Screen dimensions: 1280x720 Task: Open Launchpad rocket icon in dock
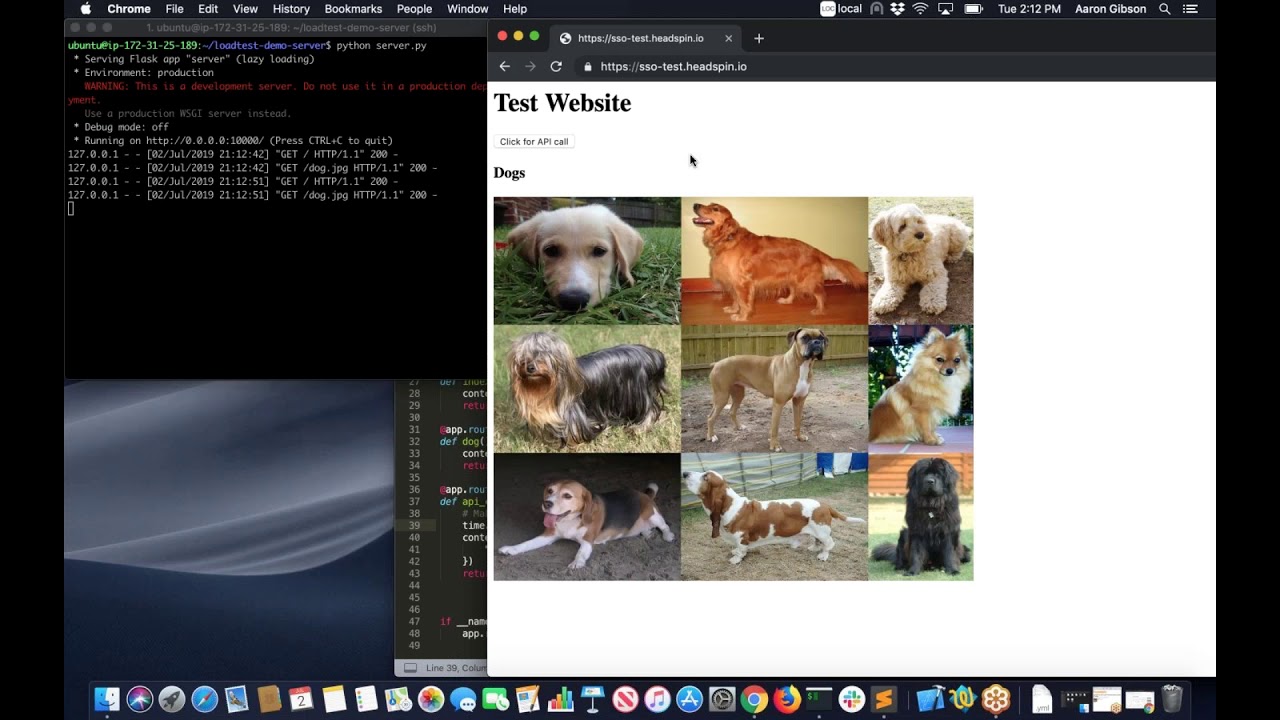172,699
